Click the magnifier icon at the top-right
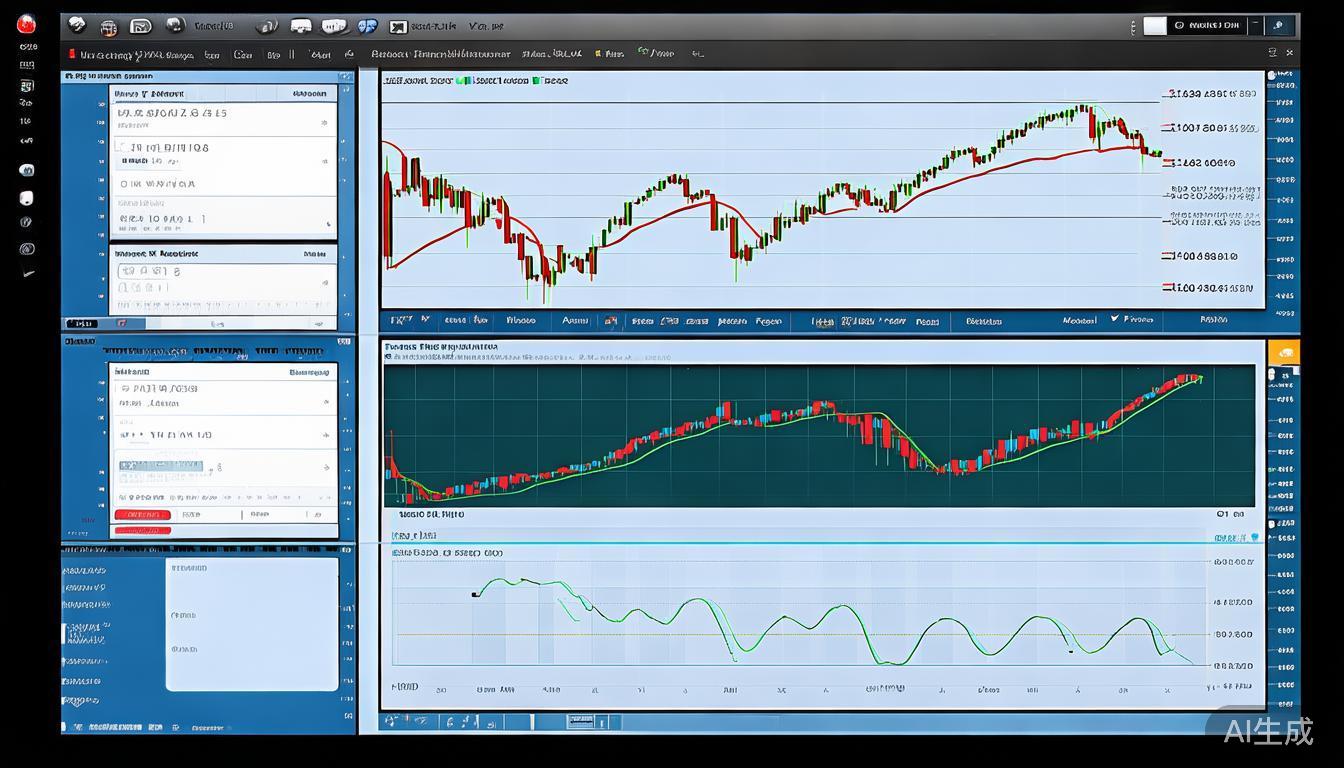The image size is (1344, 768). 1279,26
